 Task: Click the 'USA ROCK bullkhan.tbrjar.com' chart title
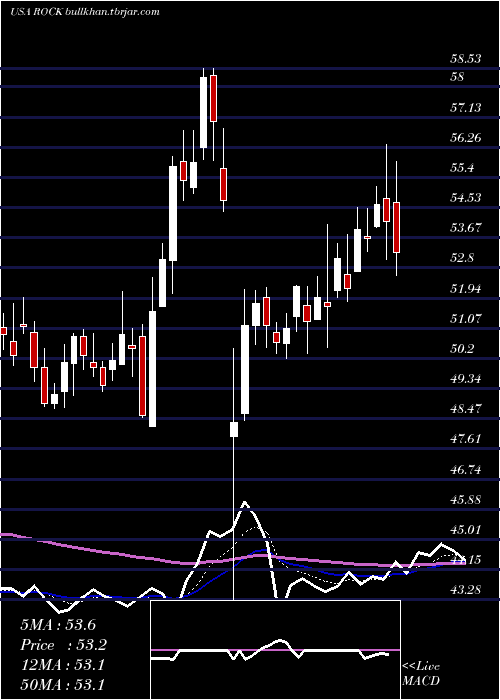click(85, 12)
